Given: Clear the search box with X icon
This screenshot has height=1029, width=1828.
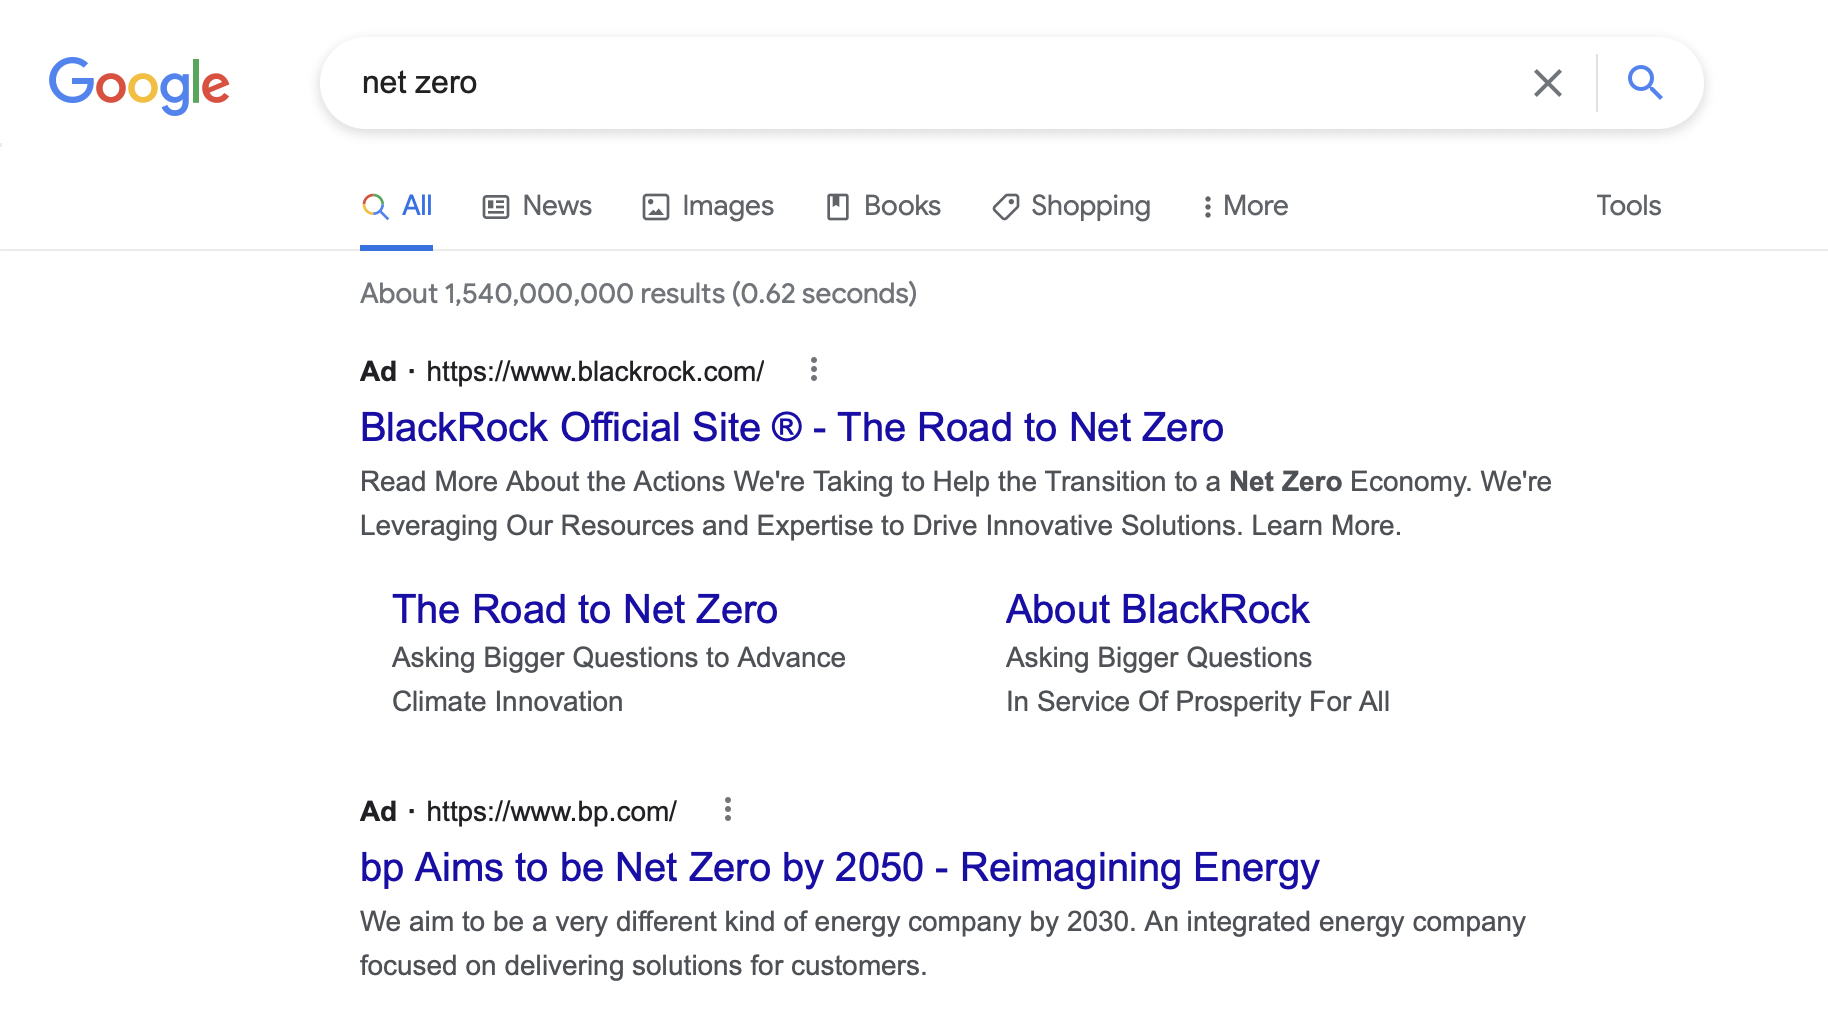Looking at the screenshot, I should pyautogui.click(x=1547, y=83).
